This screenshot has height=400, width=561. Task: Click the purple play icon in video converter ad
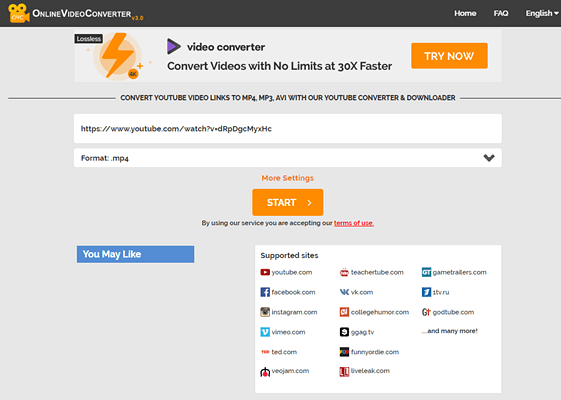tap(174, 47)
